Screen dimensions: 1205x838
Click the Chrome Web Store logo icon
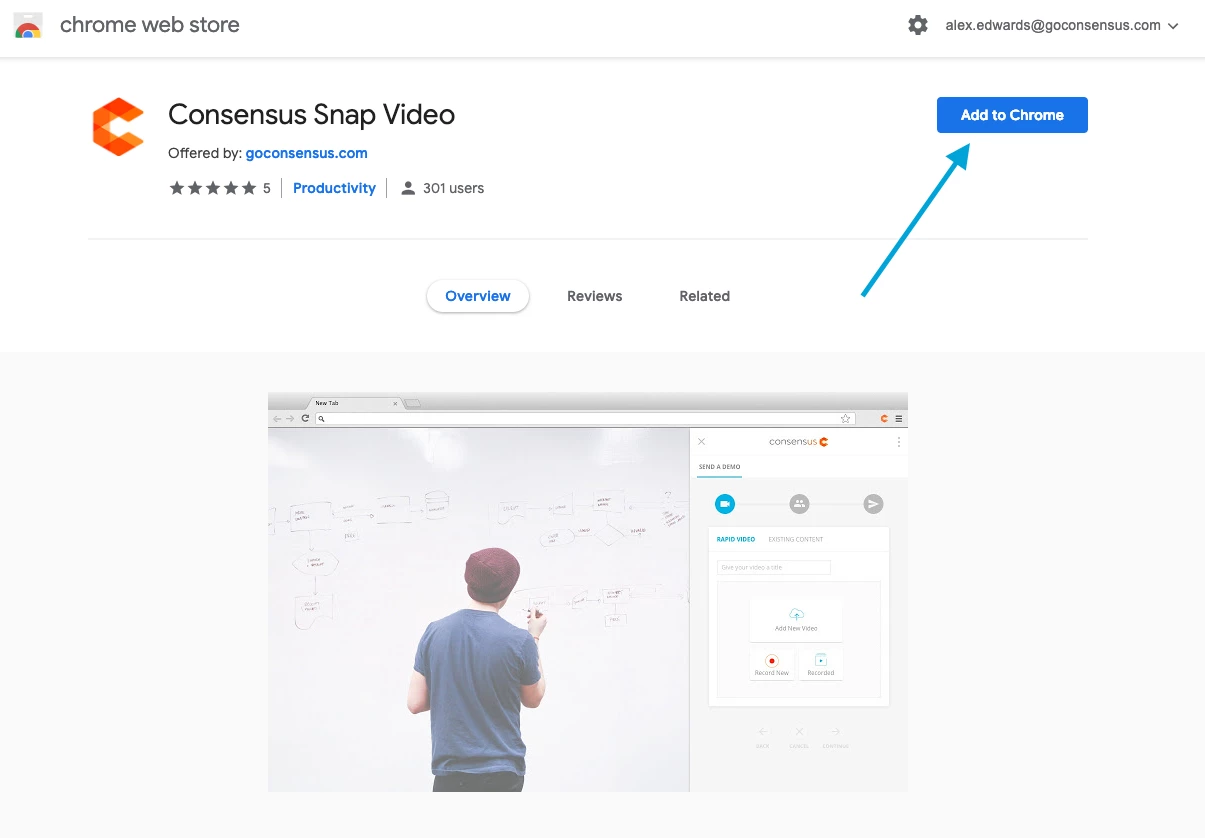(28, 25)
